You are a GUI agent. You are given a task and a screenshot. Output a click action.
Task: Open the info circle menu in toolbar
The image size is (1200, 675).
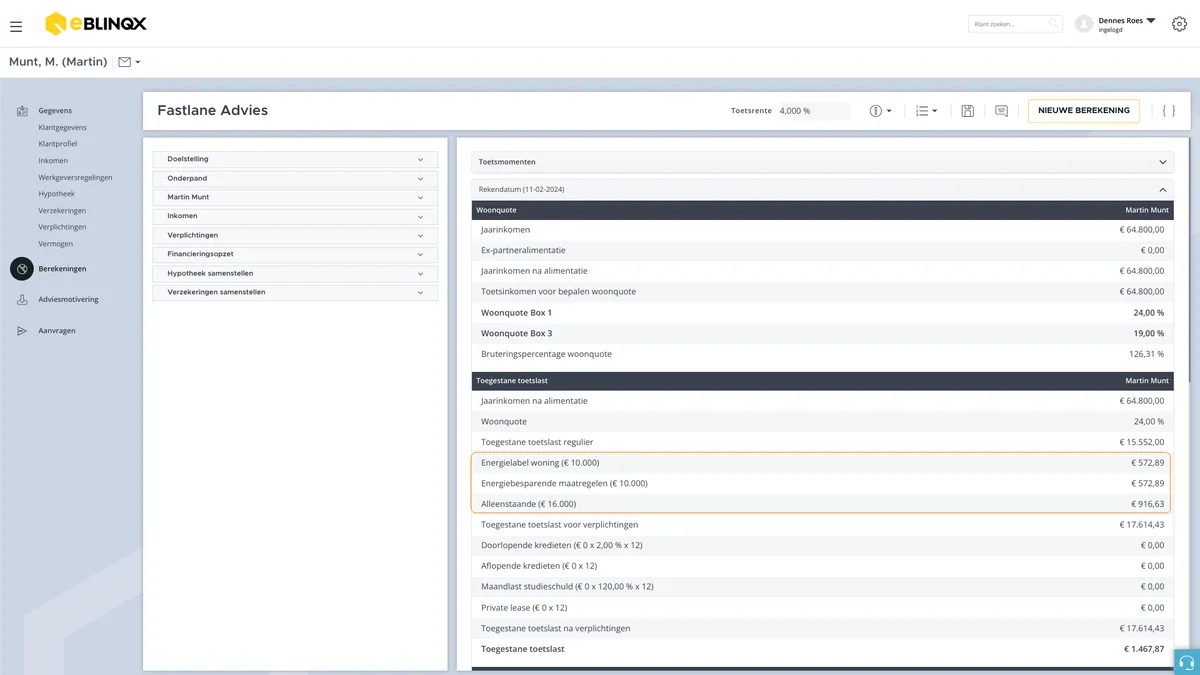[x=876, y=111]
